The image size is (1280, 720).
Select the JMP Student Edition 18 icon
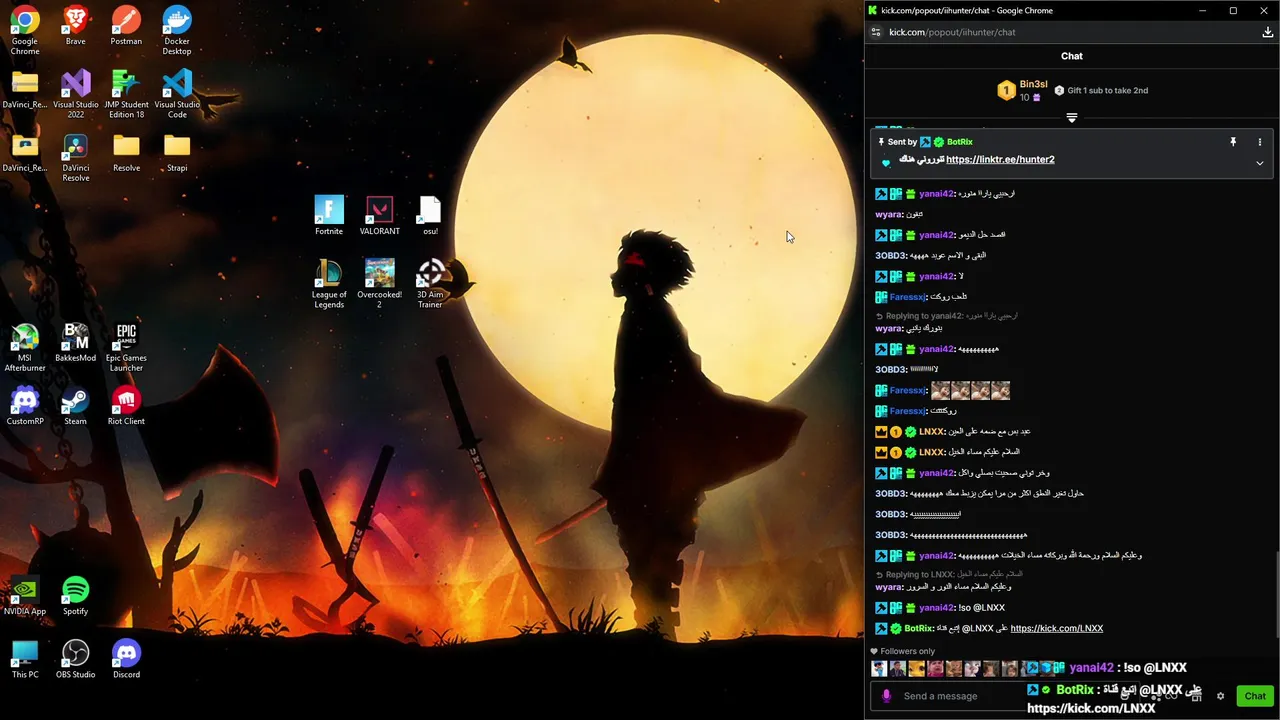126,94
